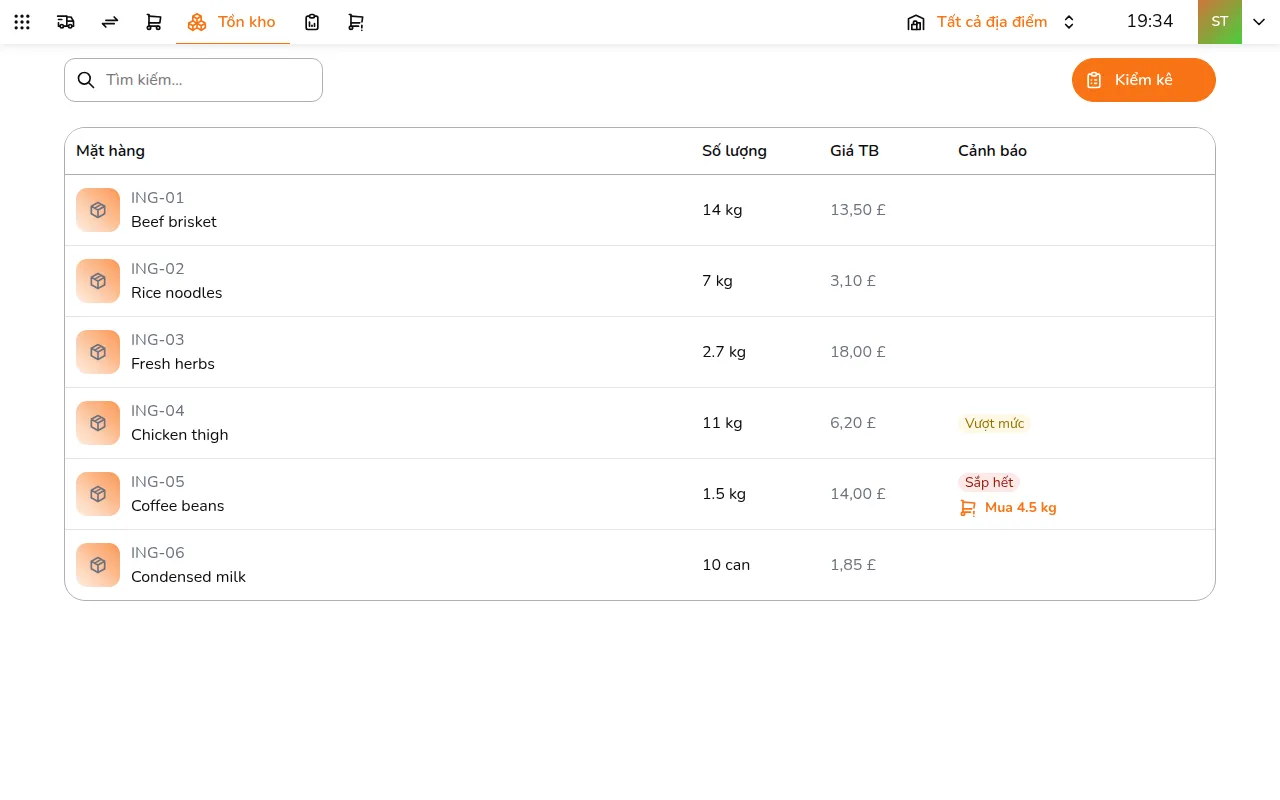Open the delivery truck section

coord(66,22)
